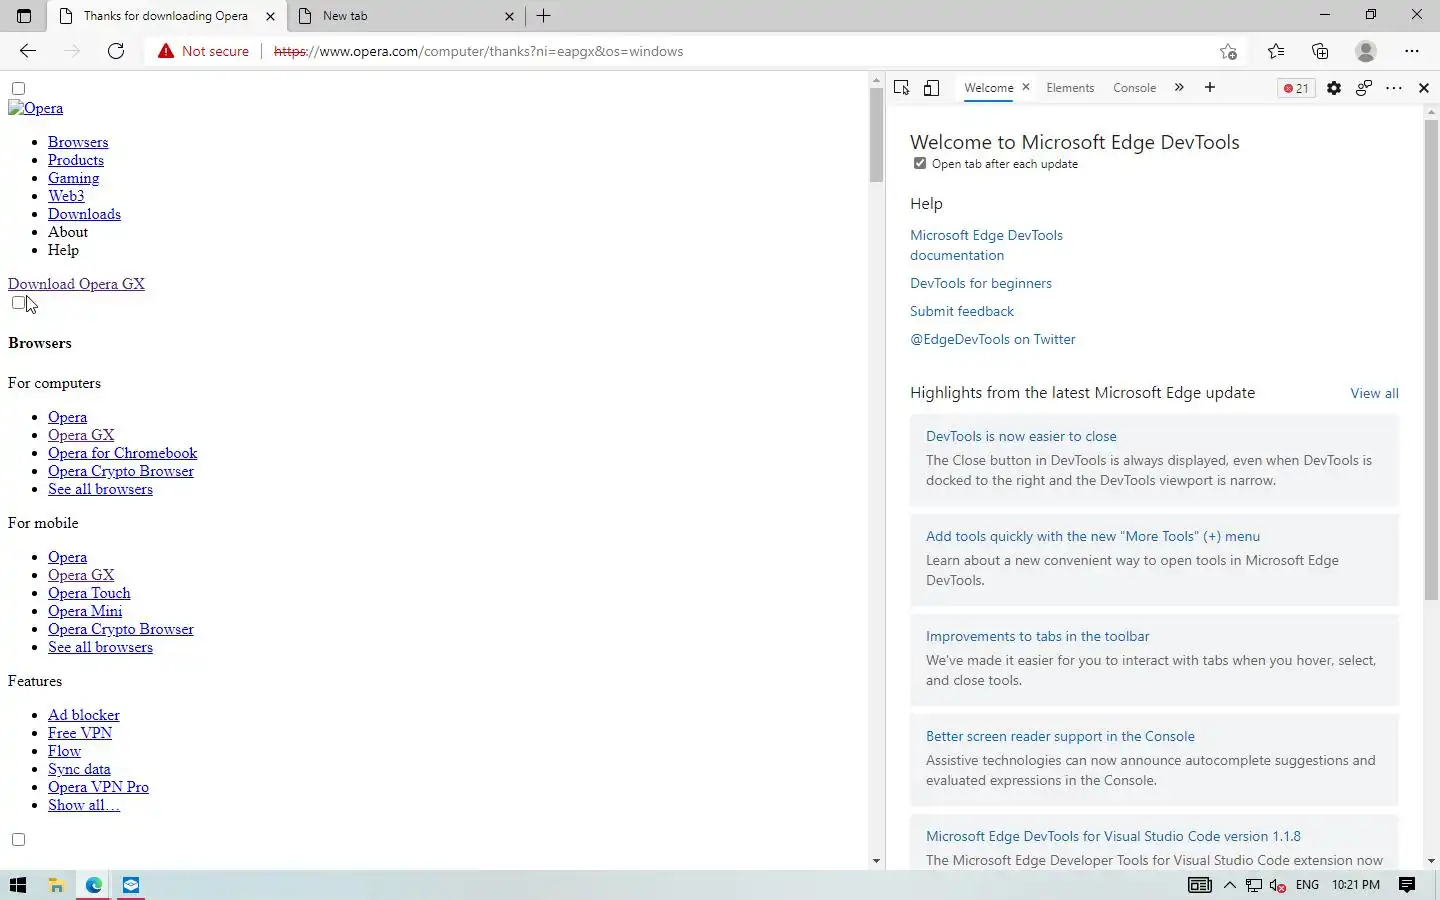The image size is (1440, 900).
Task: Open the volume control in tray
Action: point(1277,885)
